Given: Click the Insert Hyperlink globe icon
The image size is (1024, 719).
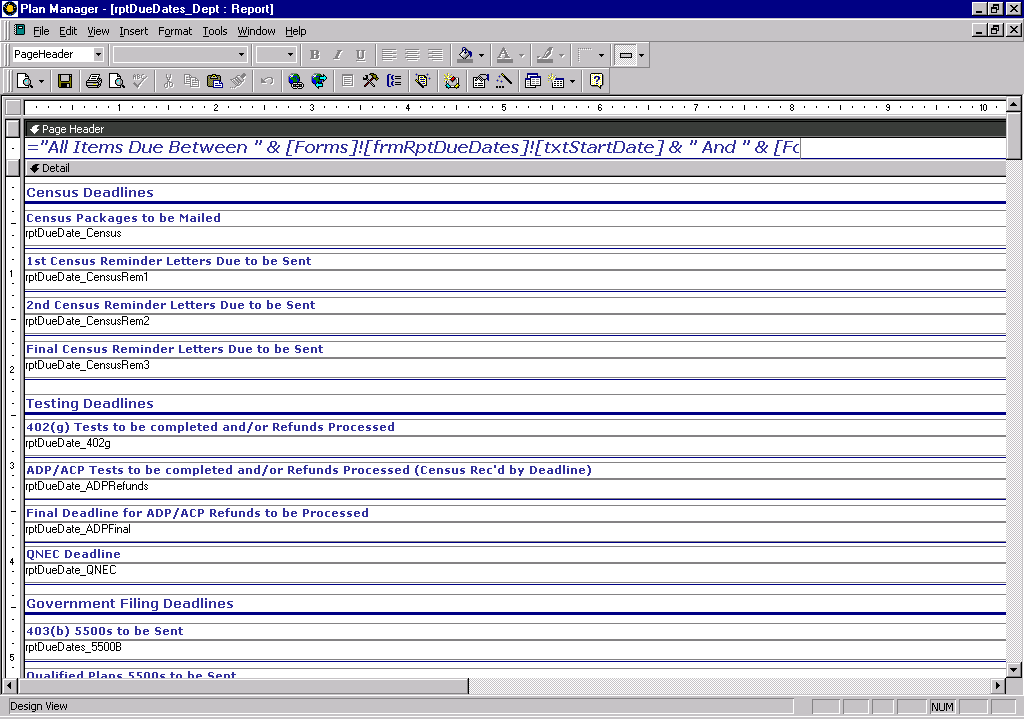Looking at the screenshot, I should point(295,81).
